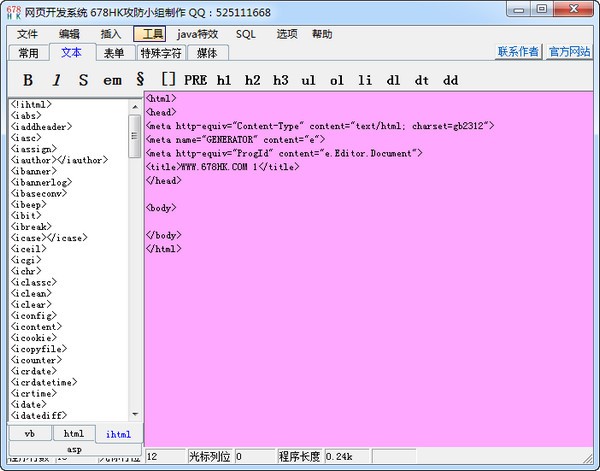600x471 pixels.
Task: Insert h2 heading tag
Action: pyautogui.click(x=253, y=80)
